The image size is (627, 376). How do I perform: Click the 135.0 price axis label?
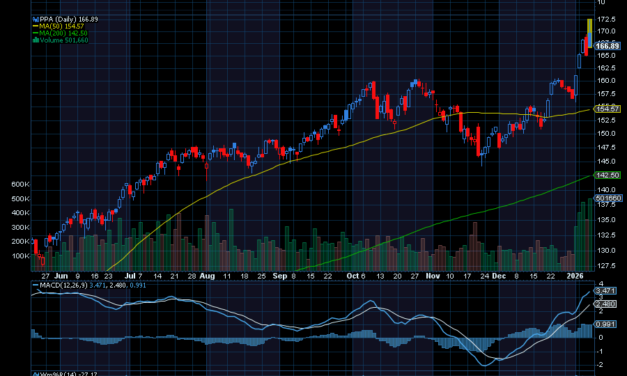[x=606, y=220]
